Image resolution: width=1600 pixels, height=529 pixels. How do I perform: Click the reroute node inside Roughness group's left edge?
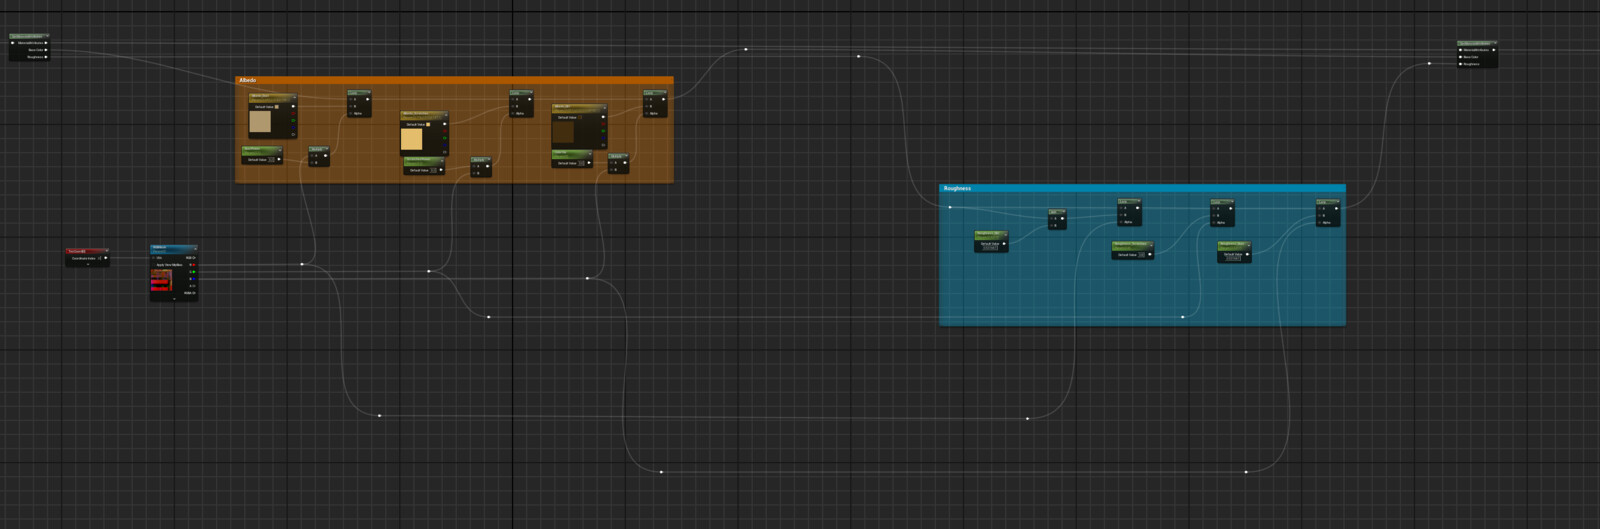pos(950,207)
